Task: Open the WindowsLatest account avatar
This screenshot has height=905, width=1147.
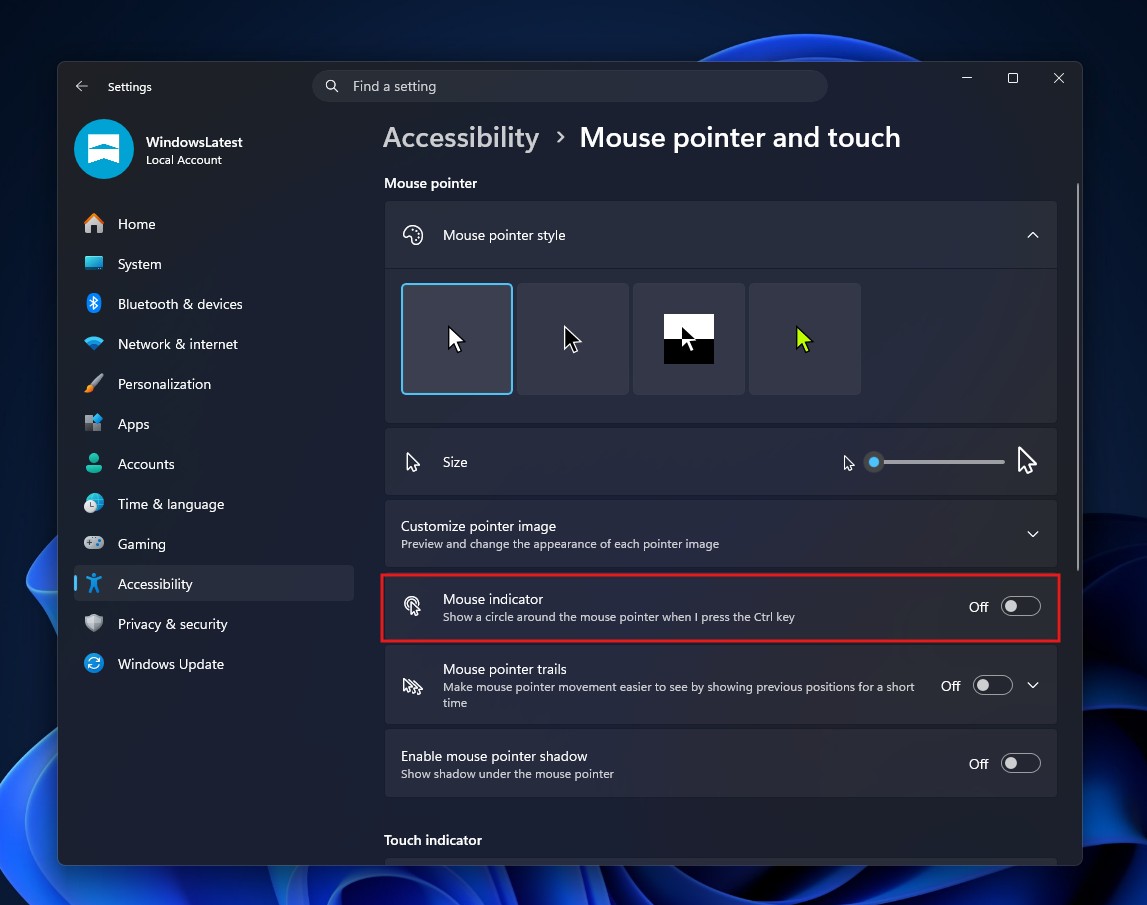Action: pyautogui.click(x=104, y=149)
